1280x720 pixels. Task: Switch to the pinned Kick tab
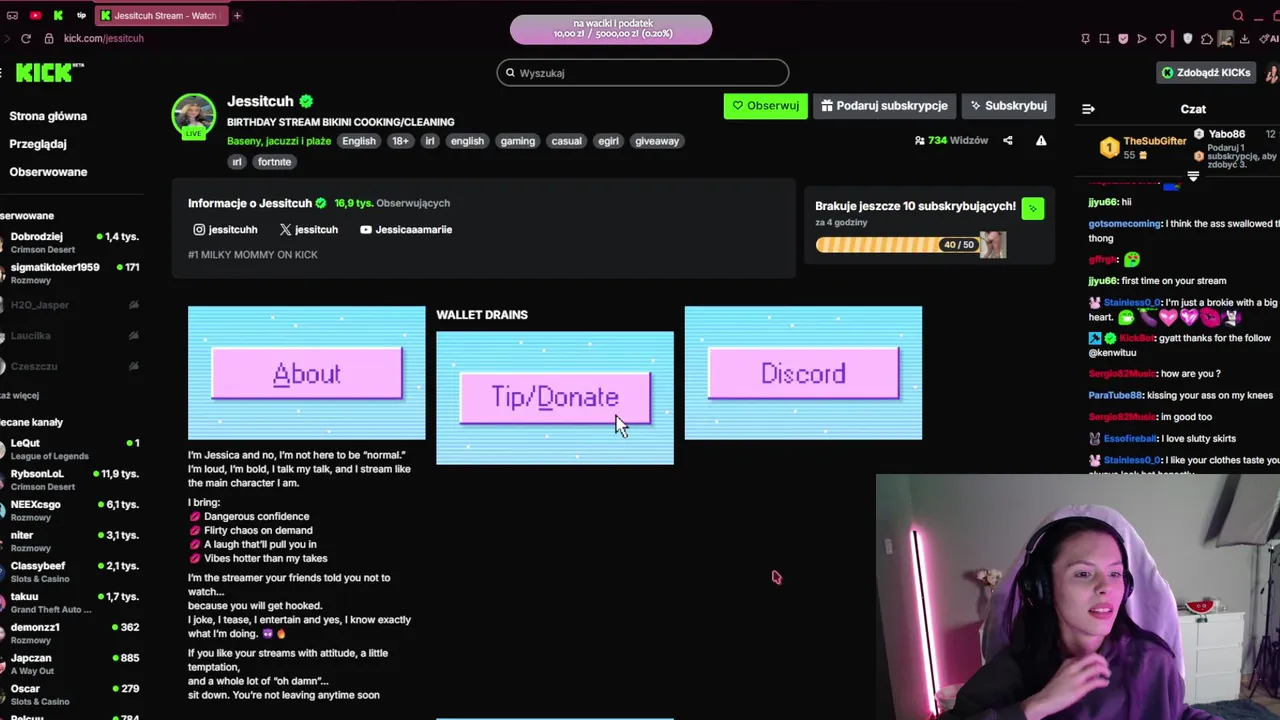pyautogui.click(x=58, y=15)
